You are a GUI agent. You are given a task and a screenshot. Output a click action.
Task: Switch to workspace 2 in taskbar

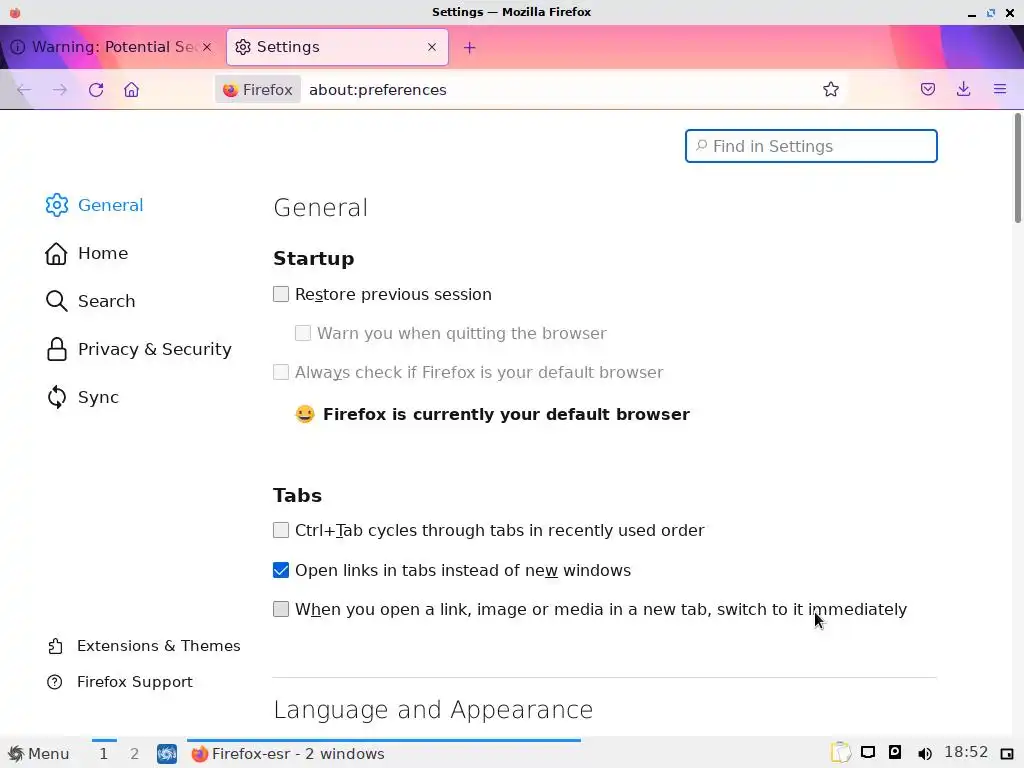pyautogui.click(x=135, y=754)
